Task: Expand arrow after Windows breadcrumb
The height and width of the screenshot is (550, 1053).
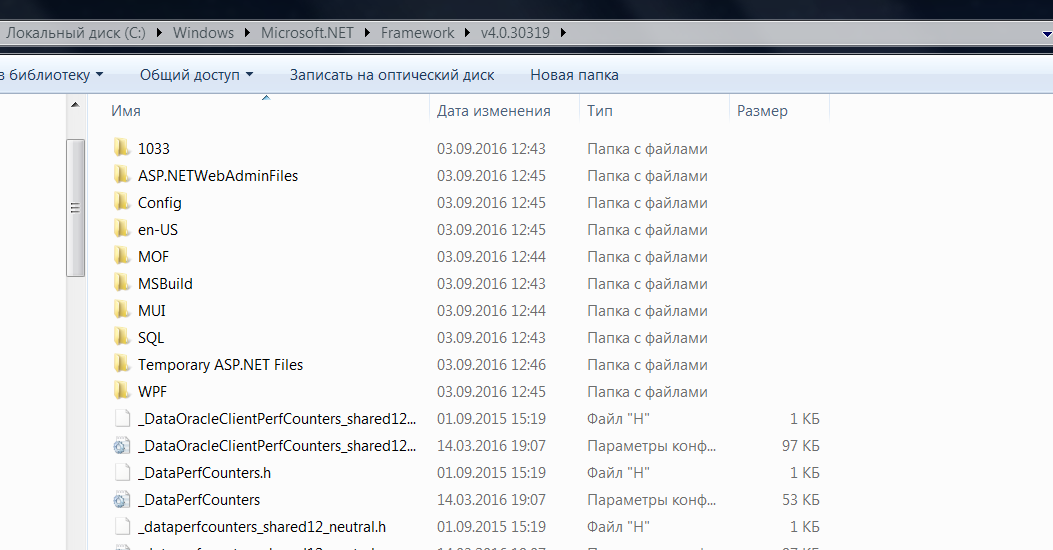Action: coord(246,32)
